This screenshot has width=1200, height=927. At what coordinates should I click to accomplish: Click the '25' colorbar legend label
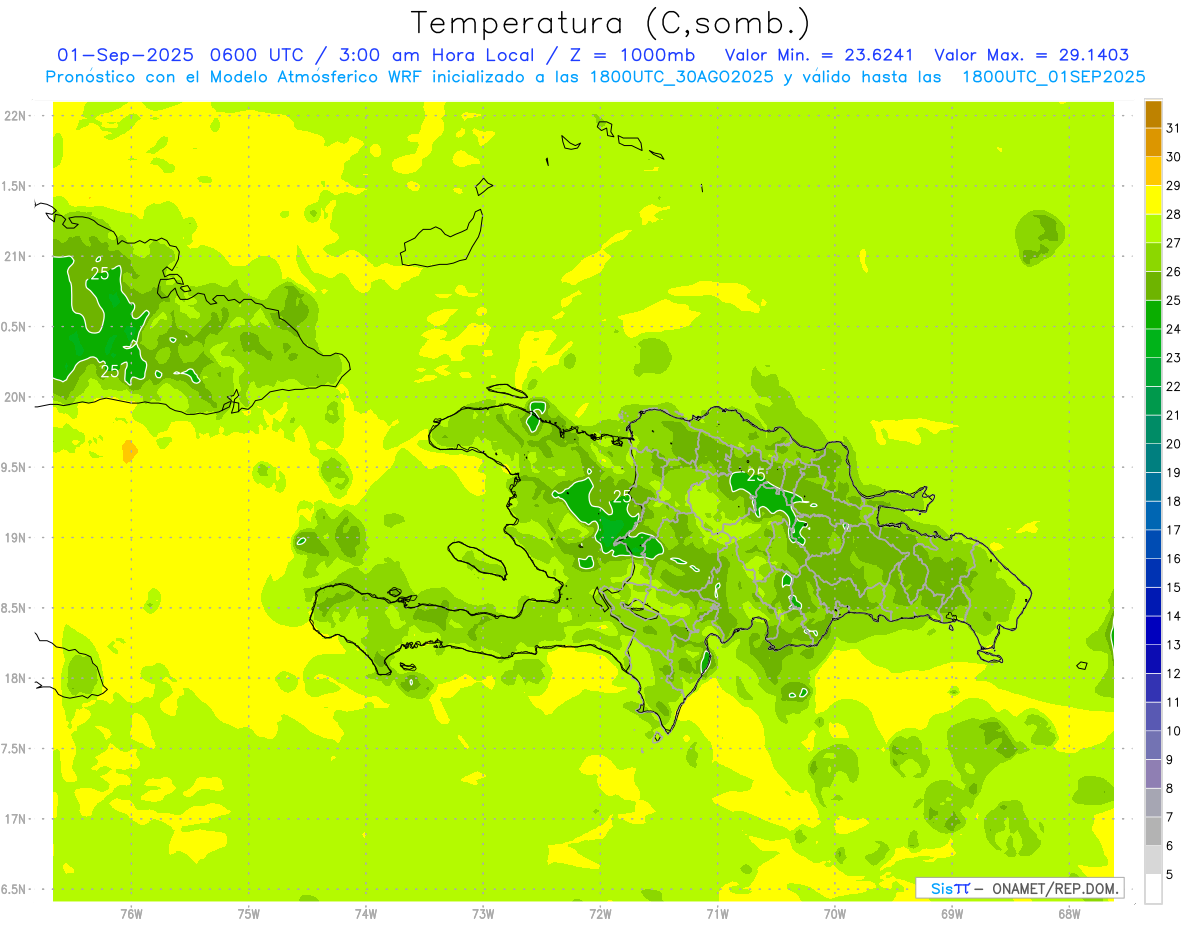pos(1174,300)
